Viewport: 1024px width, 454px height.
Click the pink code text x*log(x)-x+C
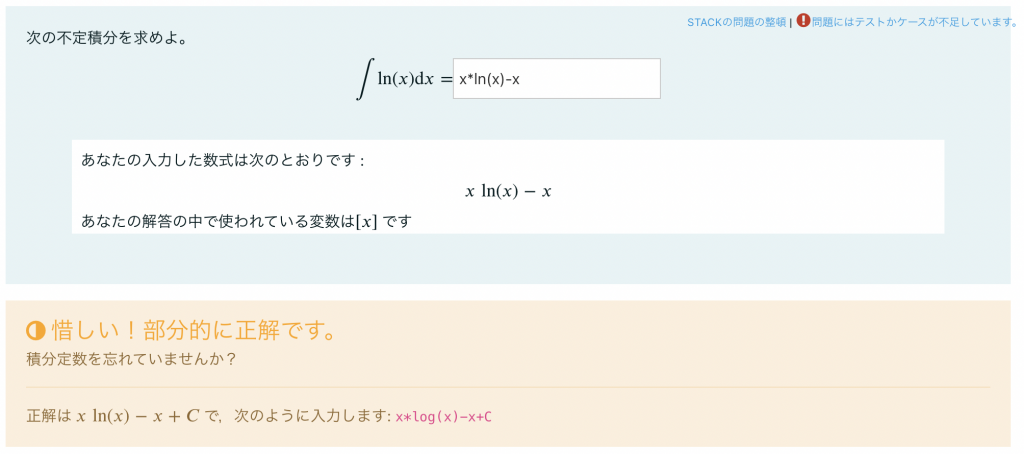coord(443,416)
